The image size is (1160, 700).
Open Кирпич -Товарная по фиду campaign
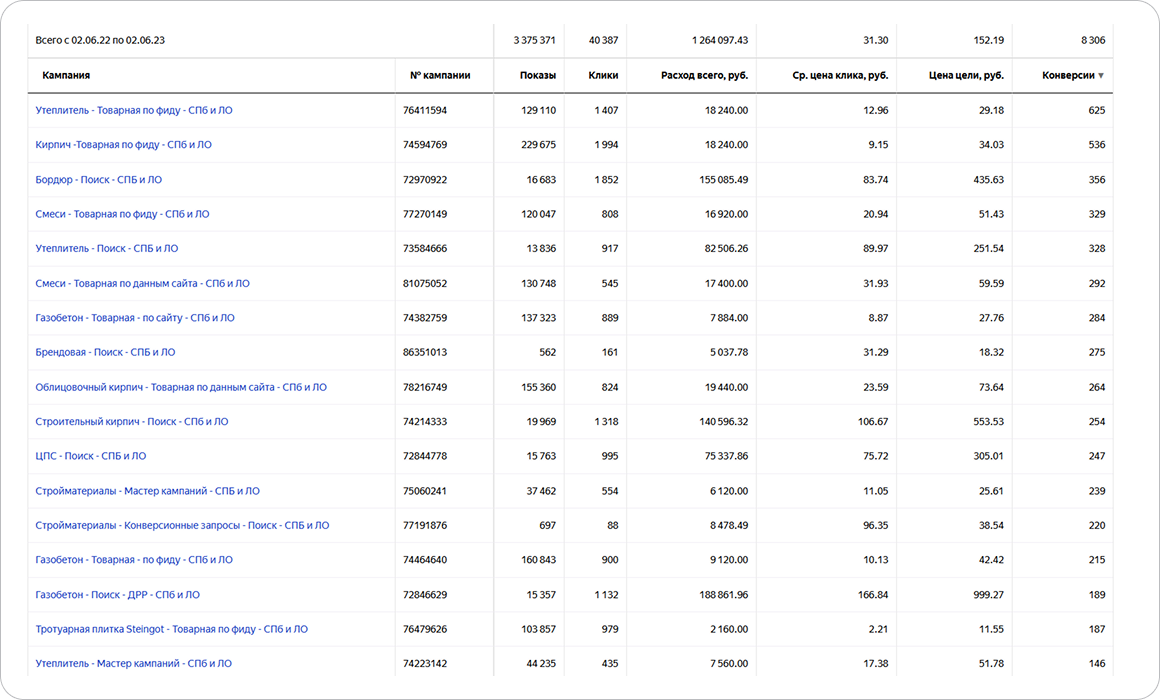pyautogui.click(x=123, y=145)
